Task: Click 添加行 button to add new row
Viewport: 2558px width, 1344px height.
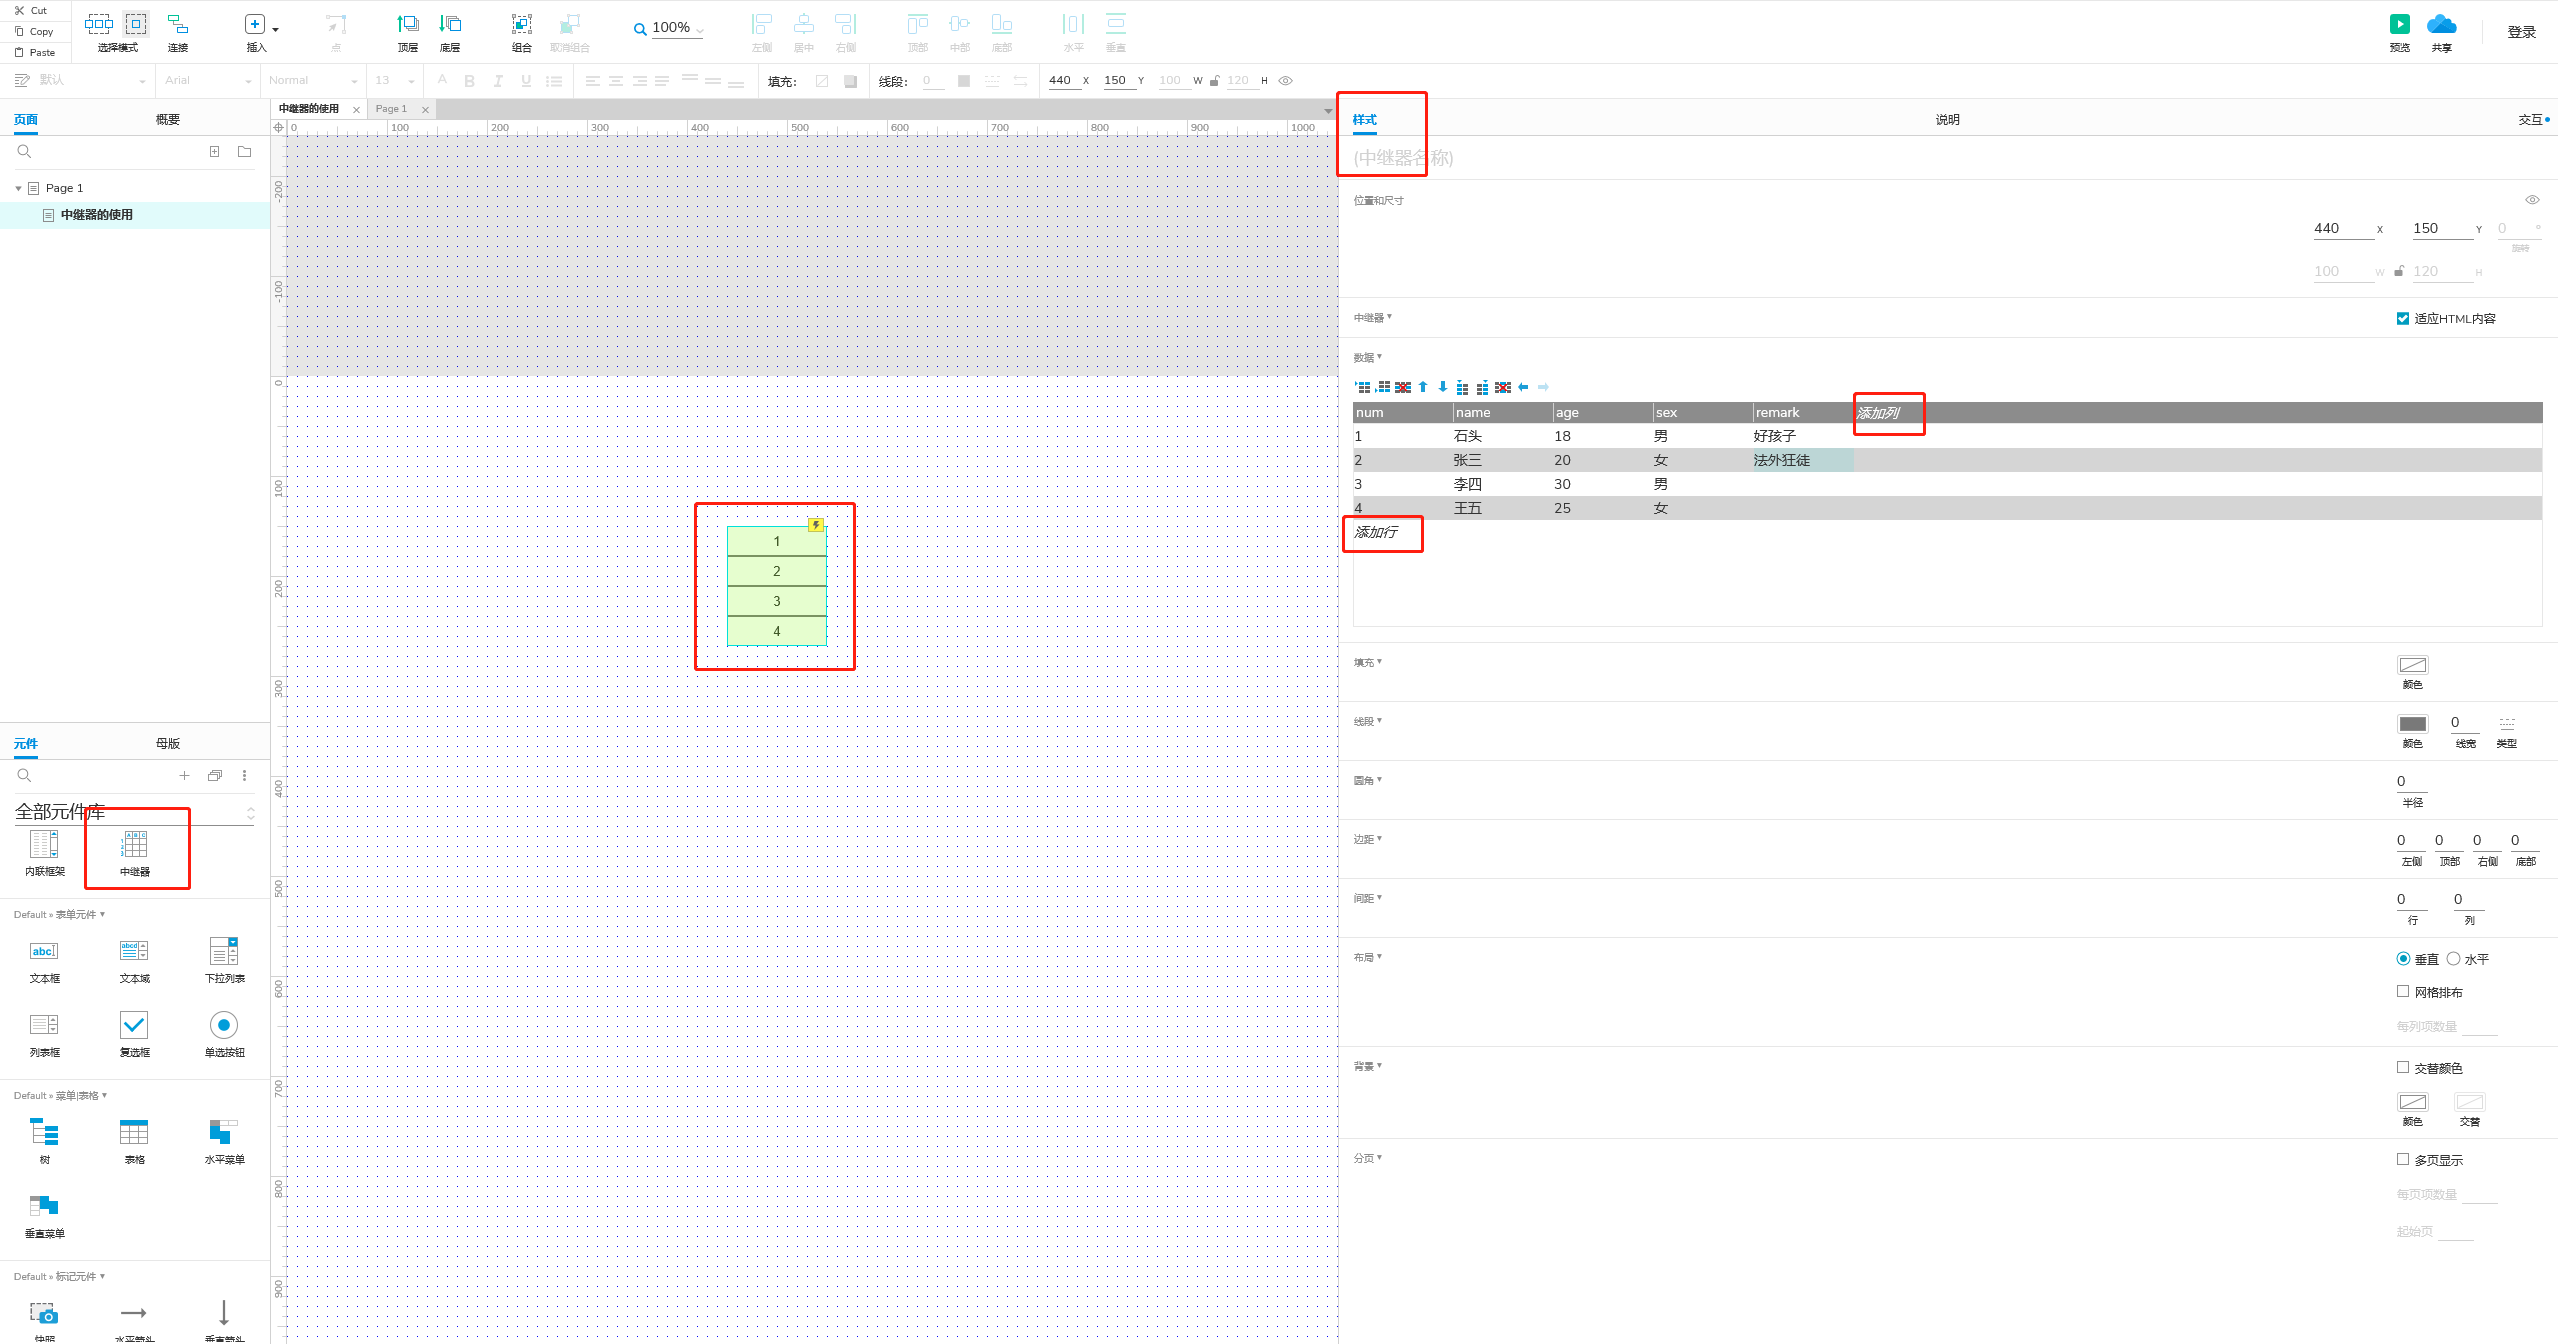Action: pos(1379,532)
